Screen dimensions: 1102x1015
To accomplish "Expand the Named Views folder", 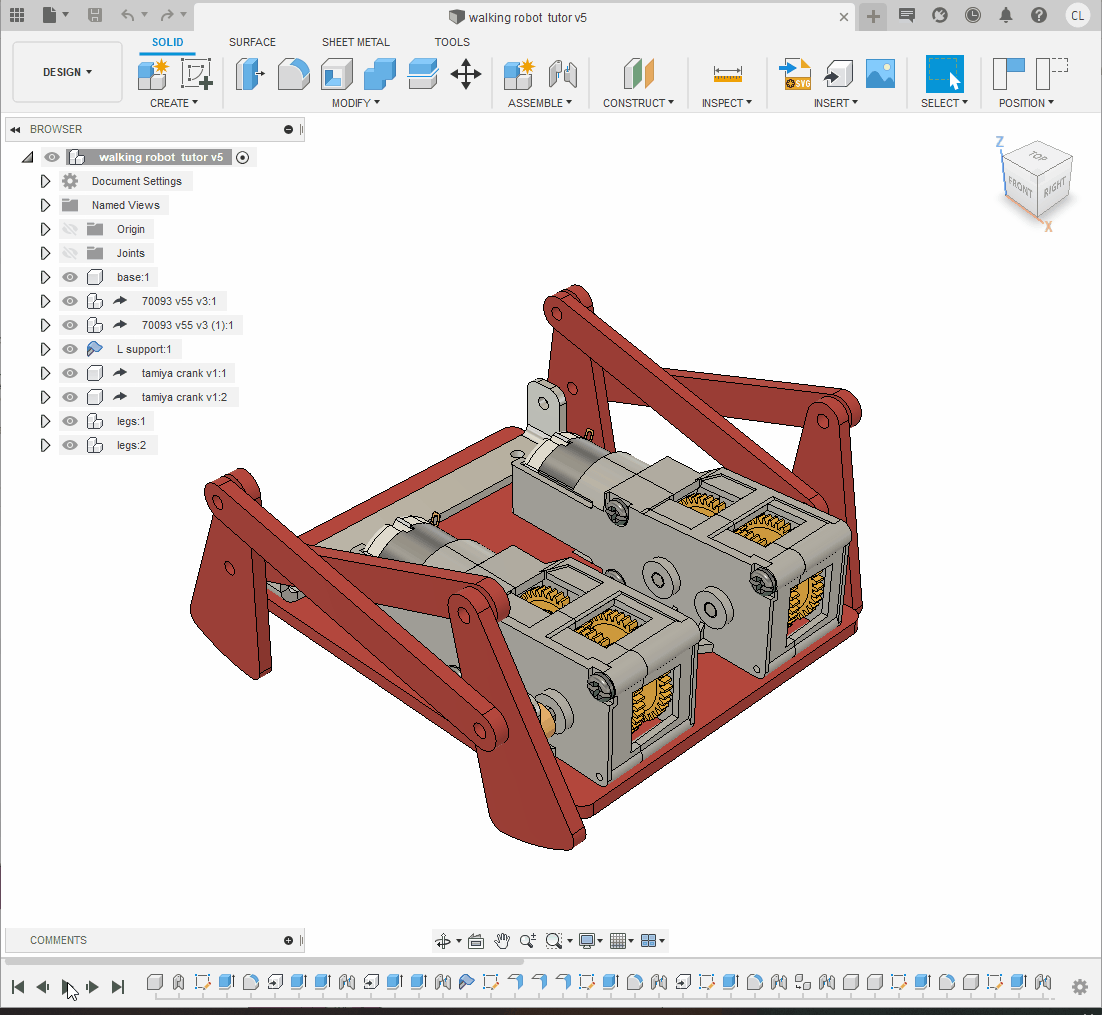I will [45, 205].
